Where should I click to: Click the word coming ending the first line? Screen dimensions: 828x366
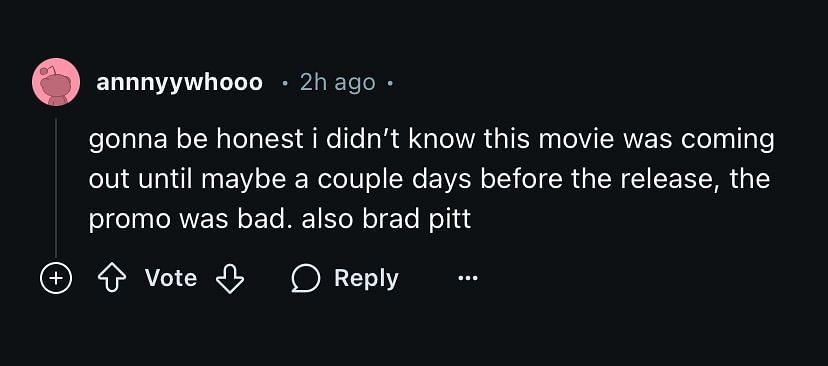727,142
